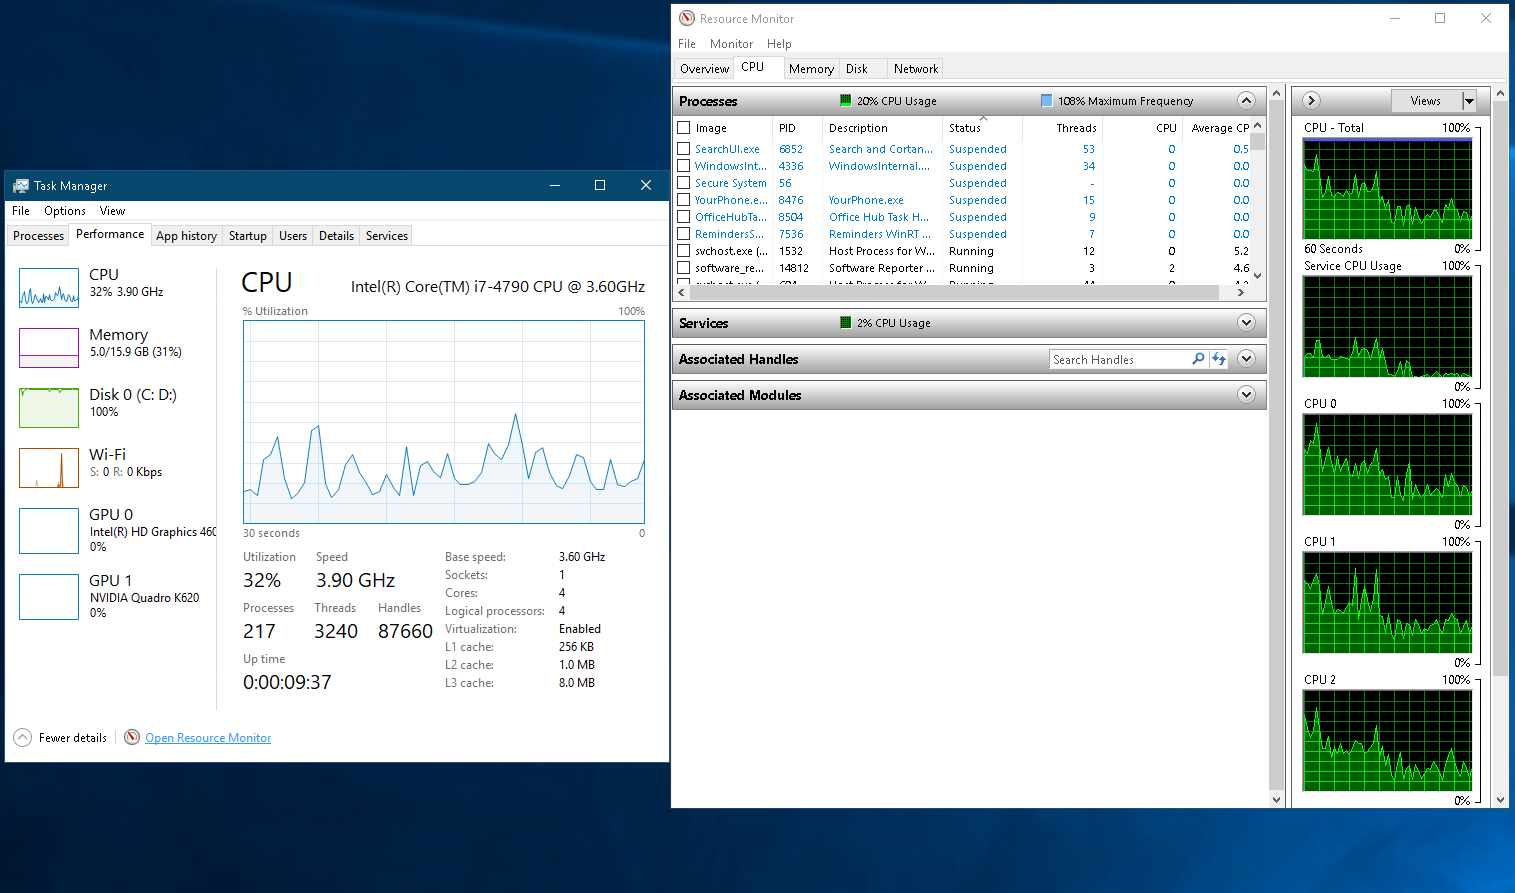The width and height of the screenshot is (1515, 893).
Task: Click the green Services CPU Usage indicator
Action: click(846, 322)
